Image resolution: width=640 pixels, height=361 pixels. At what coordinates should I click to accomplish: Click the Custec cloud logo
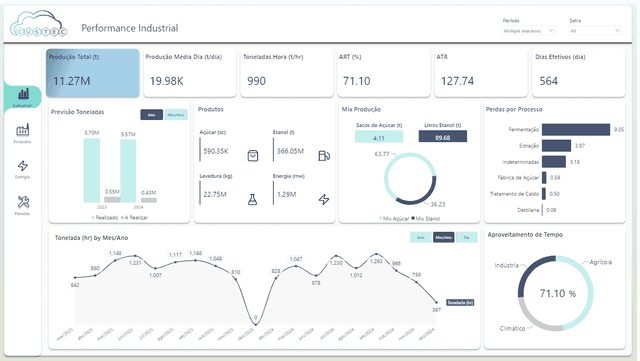38,24
